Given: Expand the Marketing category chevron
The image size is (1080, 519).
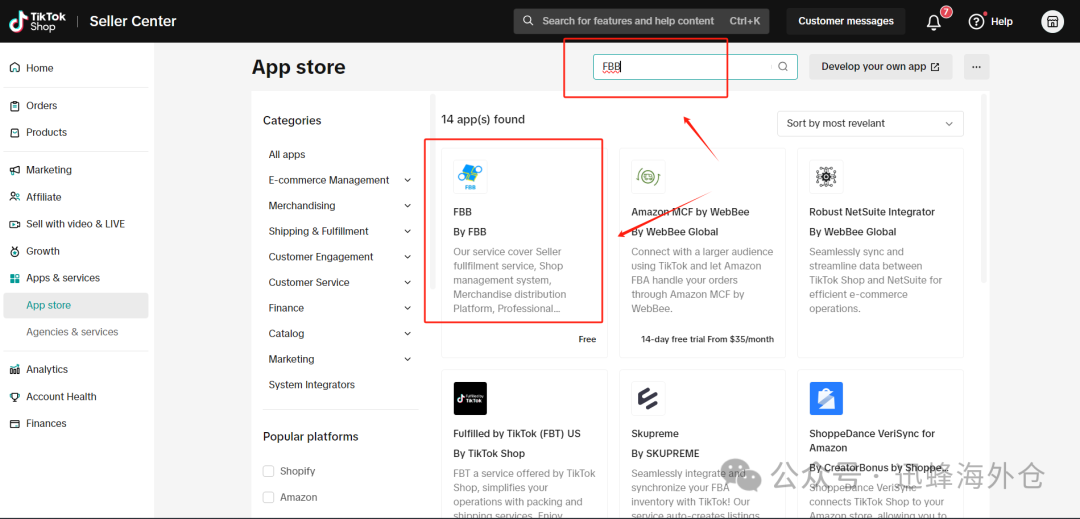Looking at the screenshot, I should tap(407, 359).
